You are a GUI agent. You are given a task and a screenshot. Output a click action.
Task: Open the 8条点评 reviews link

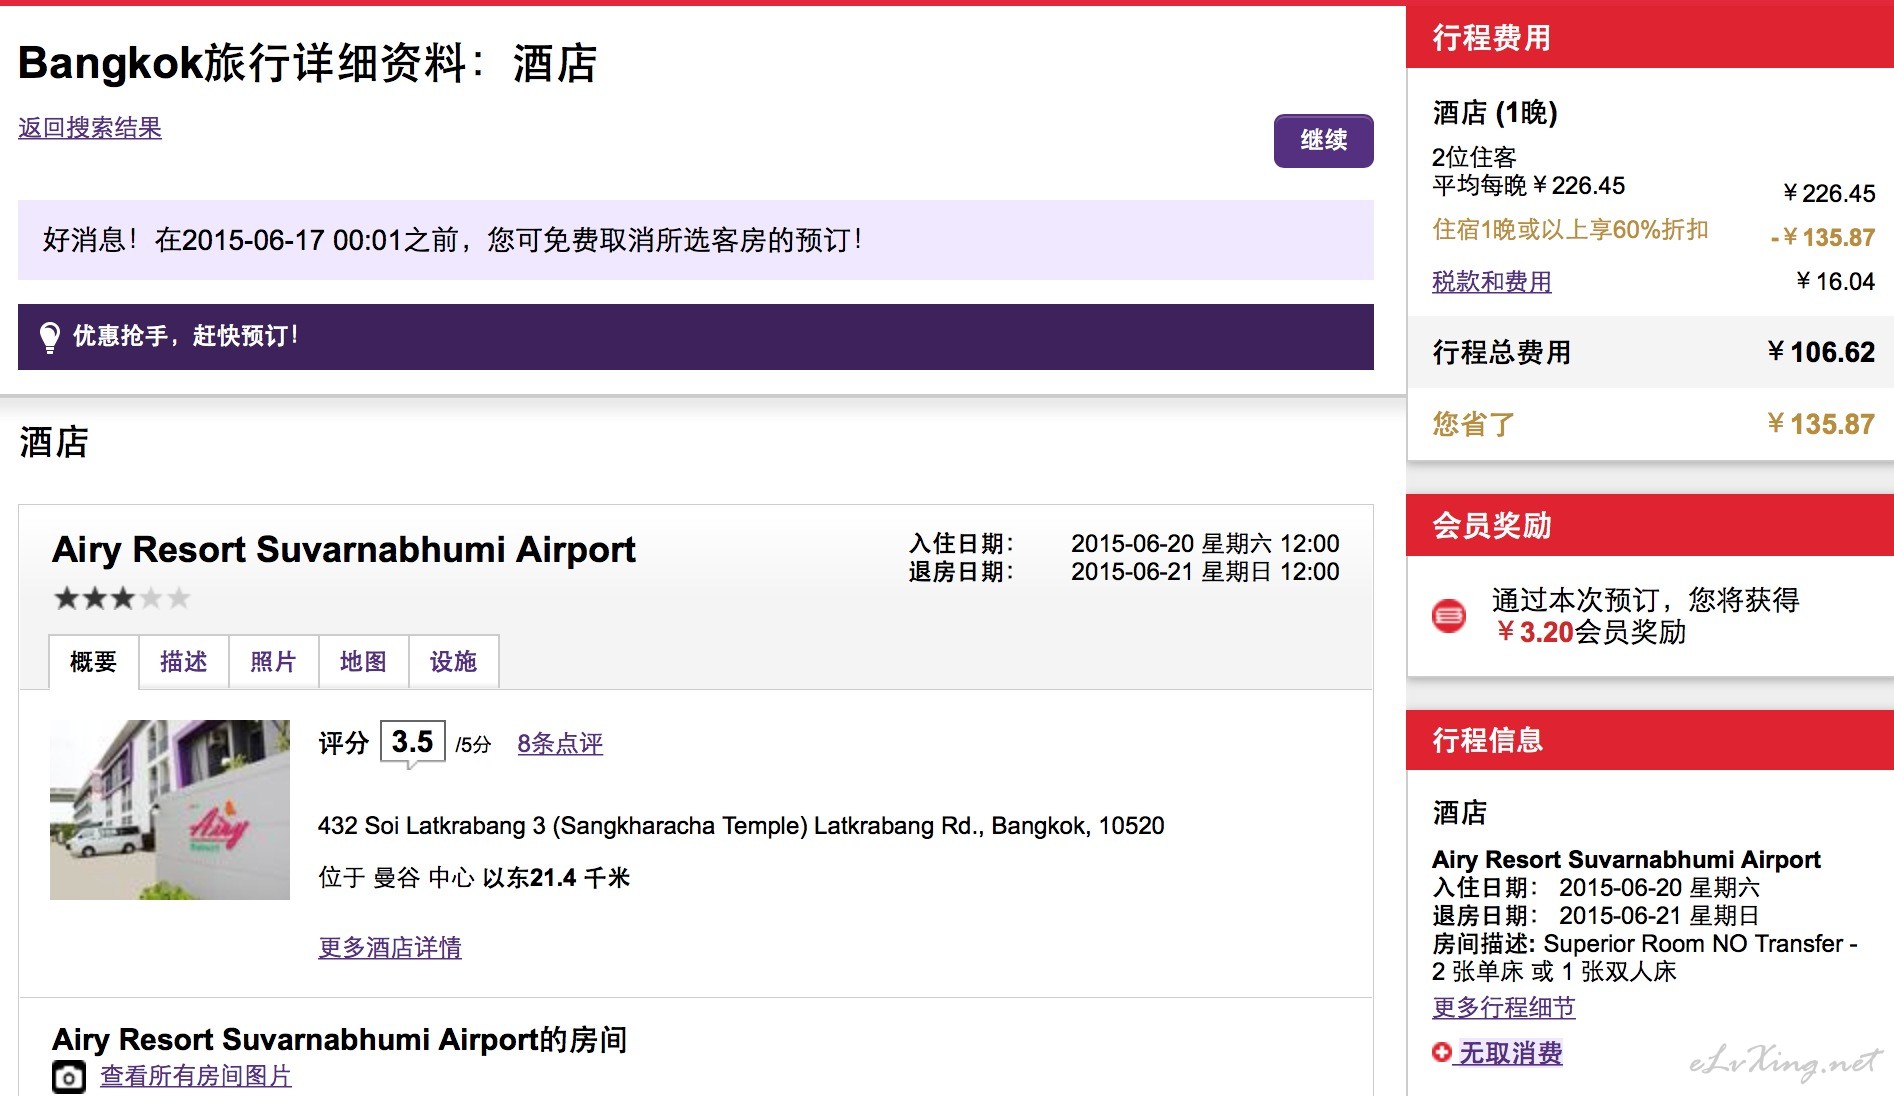point(560,744)
